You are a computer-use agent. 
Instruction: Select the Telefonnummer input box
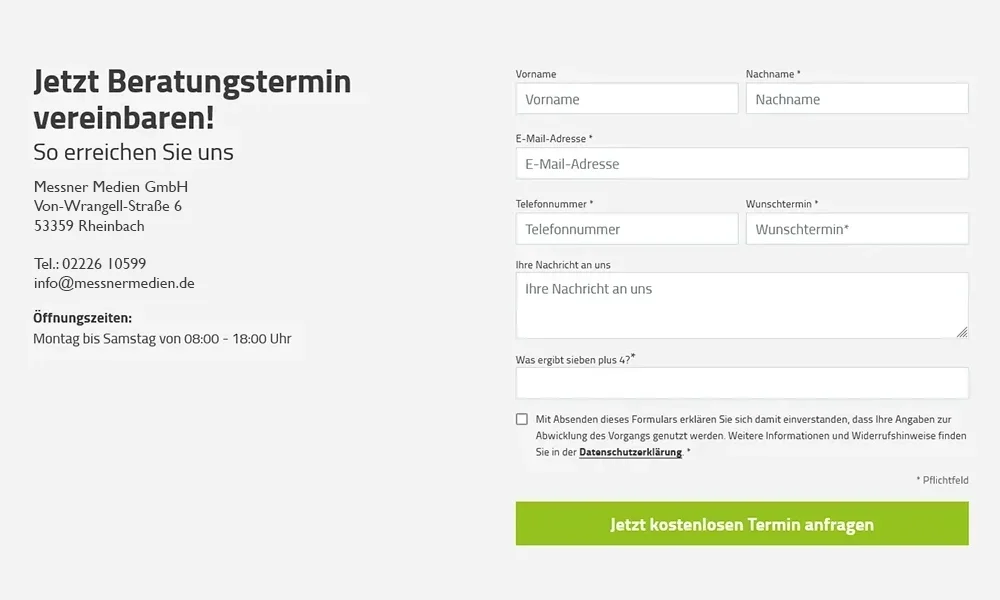(x=627, y=229)
